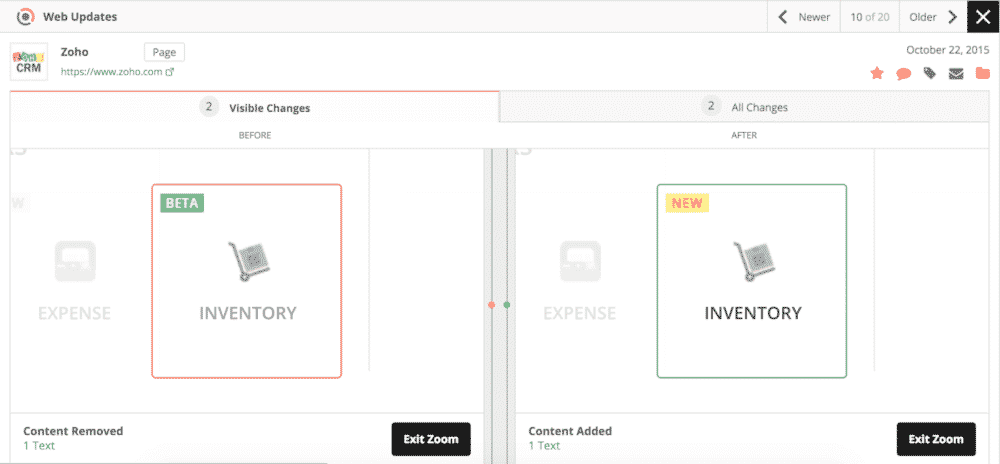
Task: Select the NEW Inventory box in After
Action: 752,281
